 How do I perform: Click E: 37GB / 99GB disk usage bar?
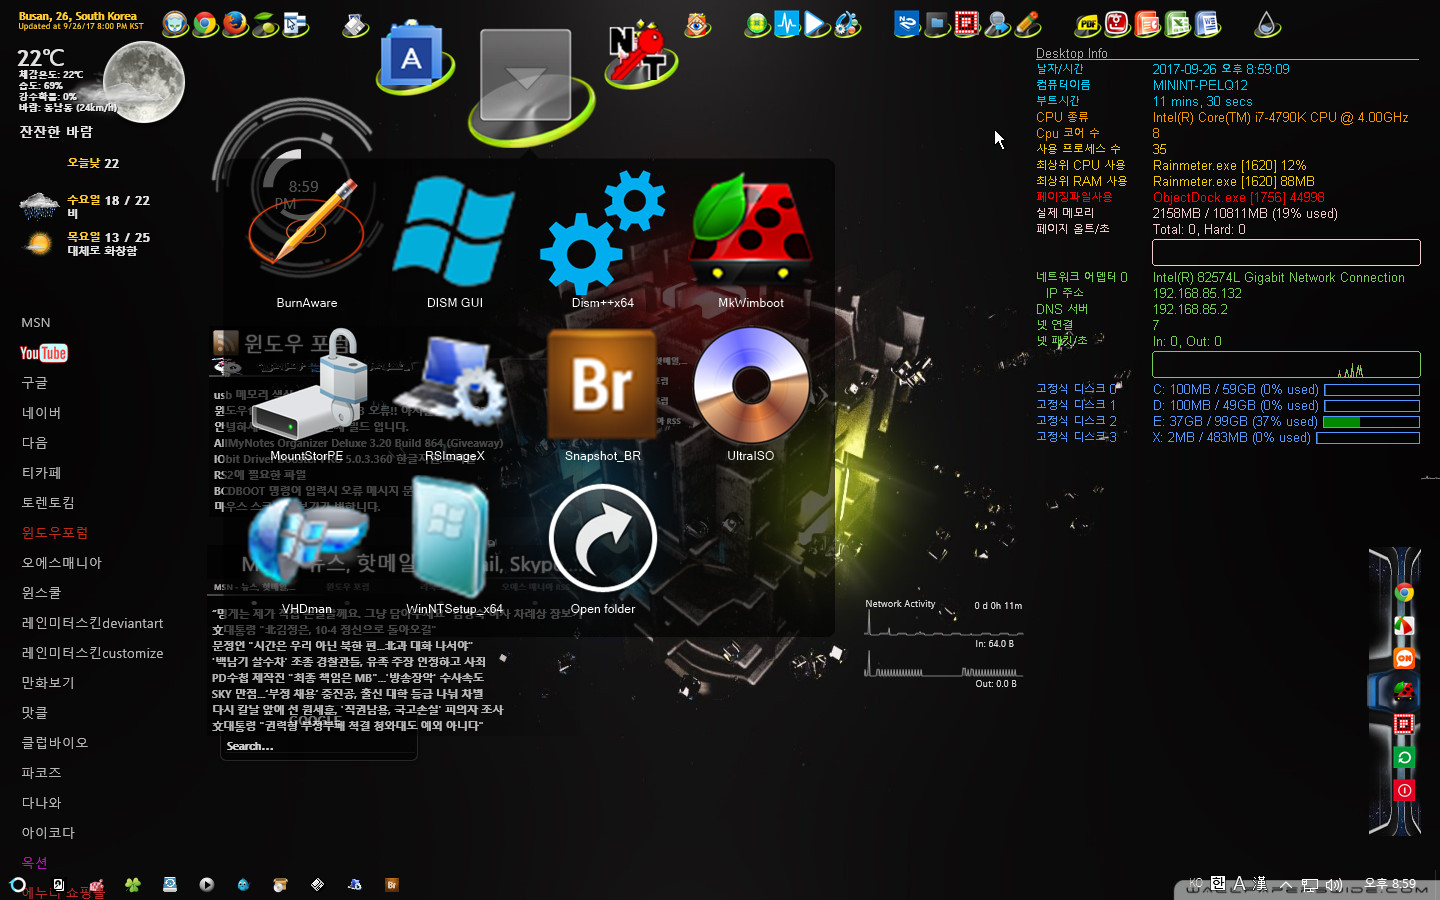click(x=1371, y=422)
